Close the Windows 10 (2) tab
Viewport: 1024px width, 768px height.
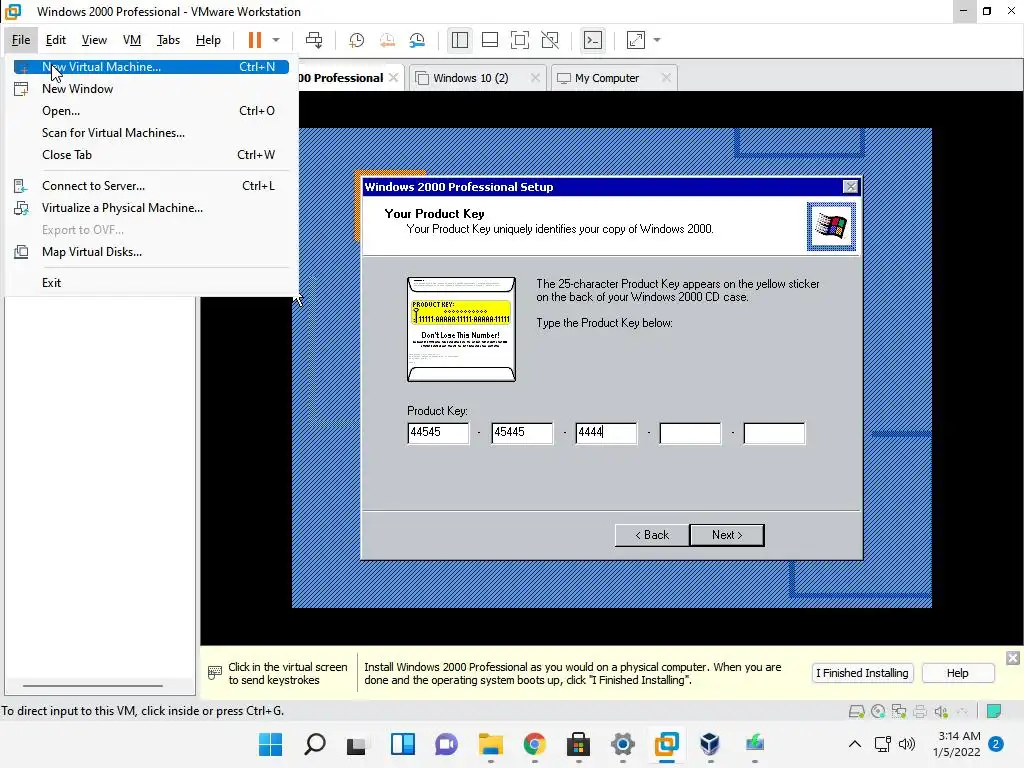coord(535,78)
